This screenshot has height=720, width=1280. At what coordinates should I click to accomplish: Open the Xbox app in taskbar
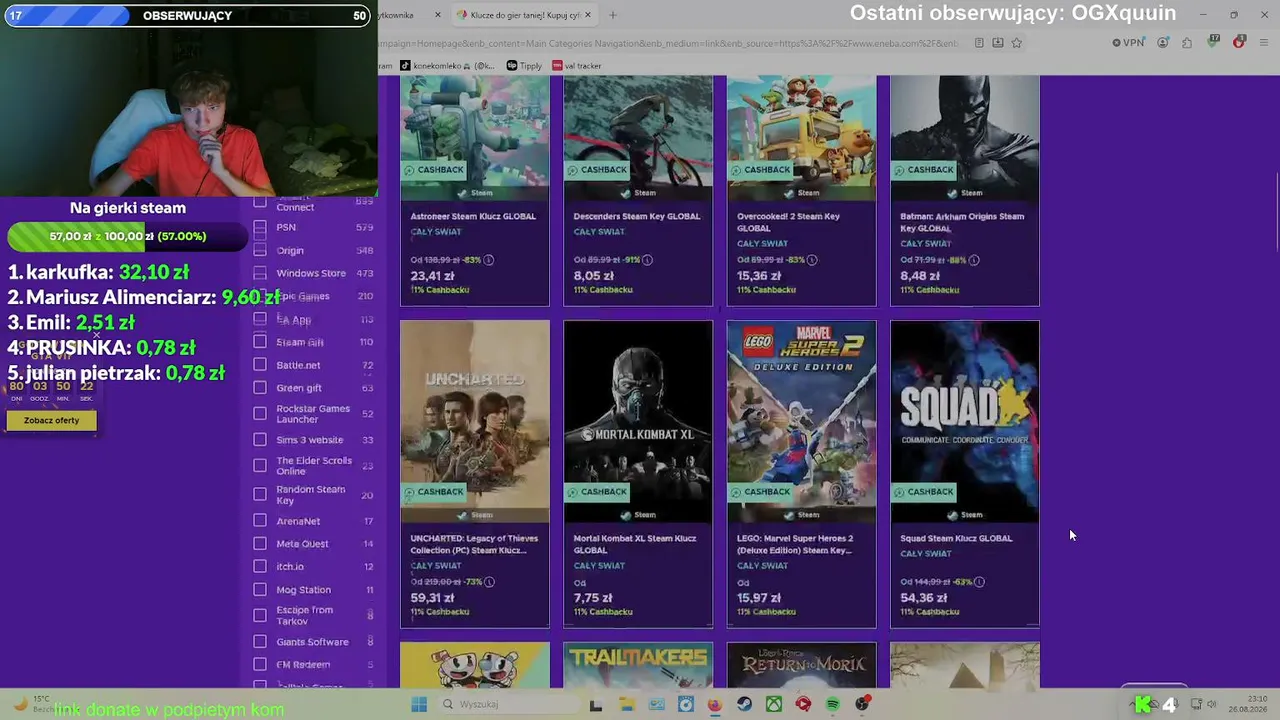coord(774,704)
